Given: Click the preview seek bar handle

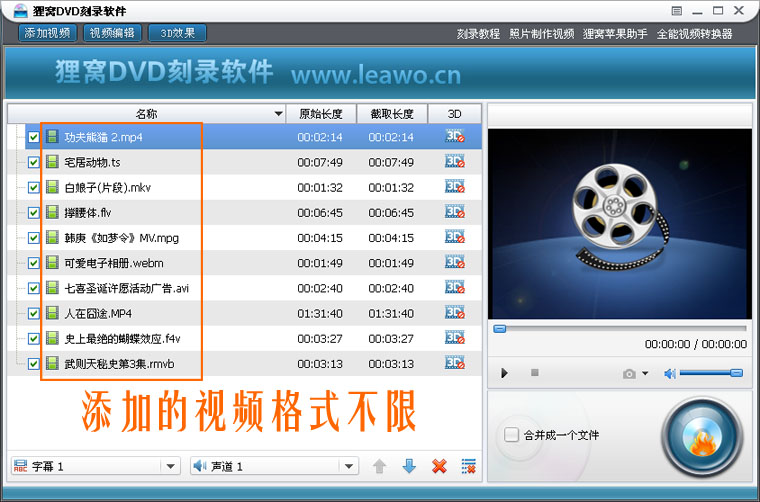Looking at the screenshot, I should pyautogui.click(x=500, y=329).
